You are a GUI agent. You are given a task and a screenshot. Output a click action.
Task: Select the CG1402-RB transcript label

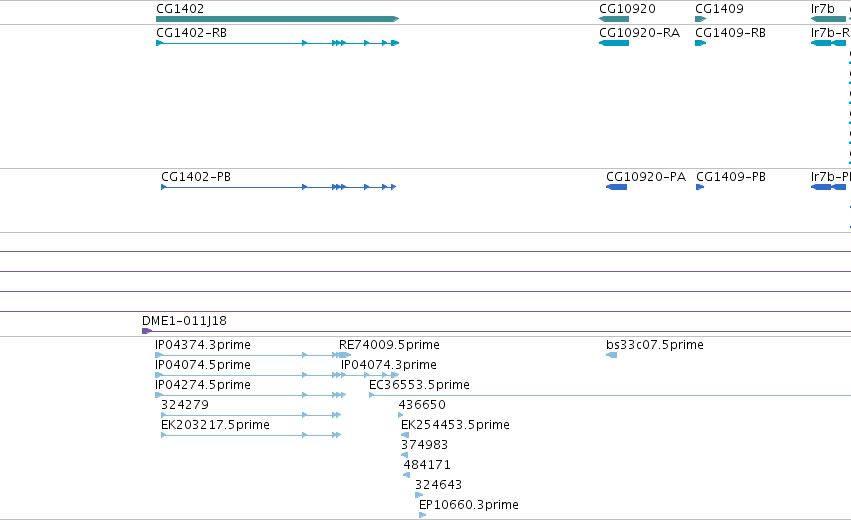191,33
